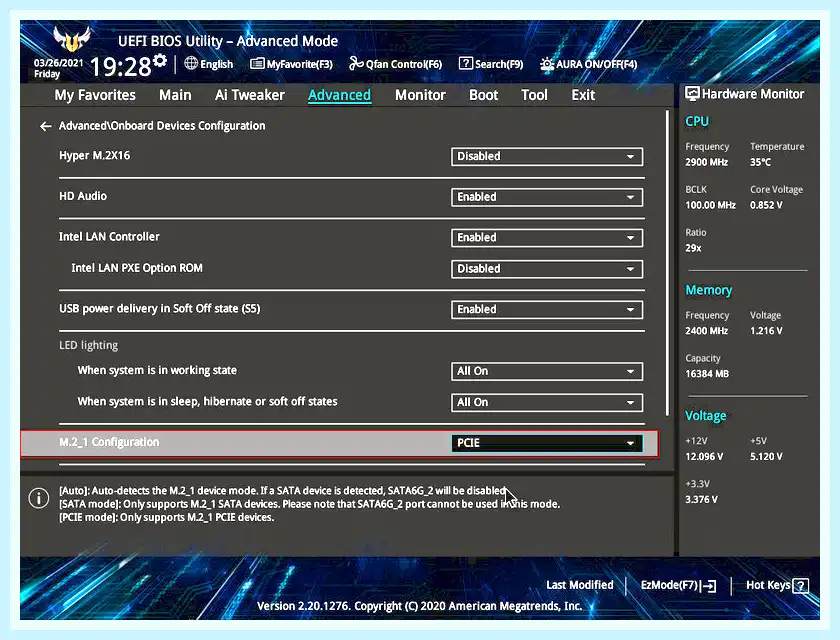The image size is (840, 640).
Task: Open Intel LAN PXE Option ROM dropdown
Action: click(547, 269)
